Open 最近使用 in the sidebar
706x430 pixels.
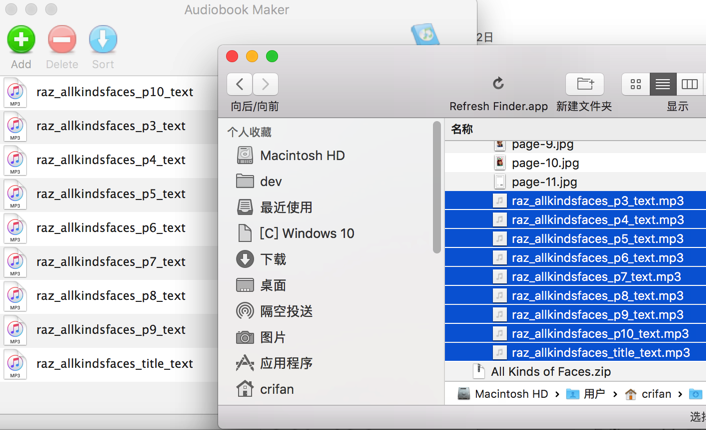click(274, 207)
